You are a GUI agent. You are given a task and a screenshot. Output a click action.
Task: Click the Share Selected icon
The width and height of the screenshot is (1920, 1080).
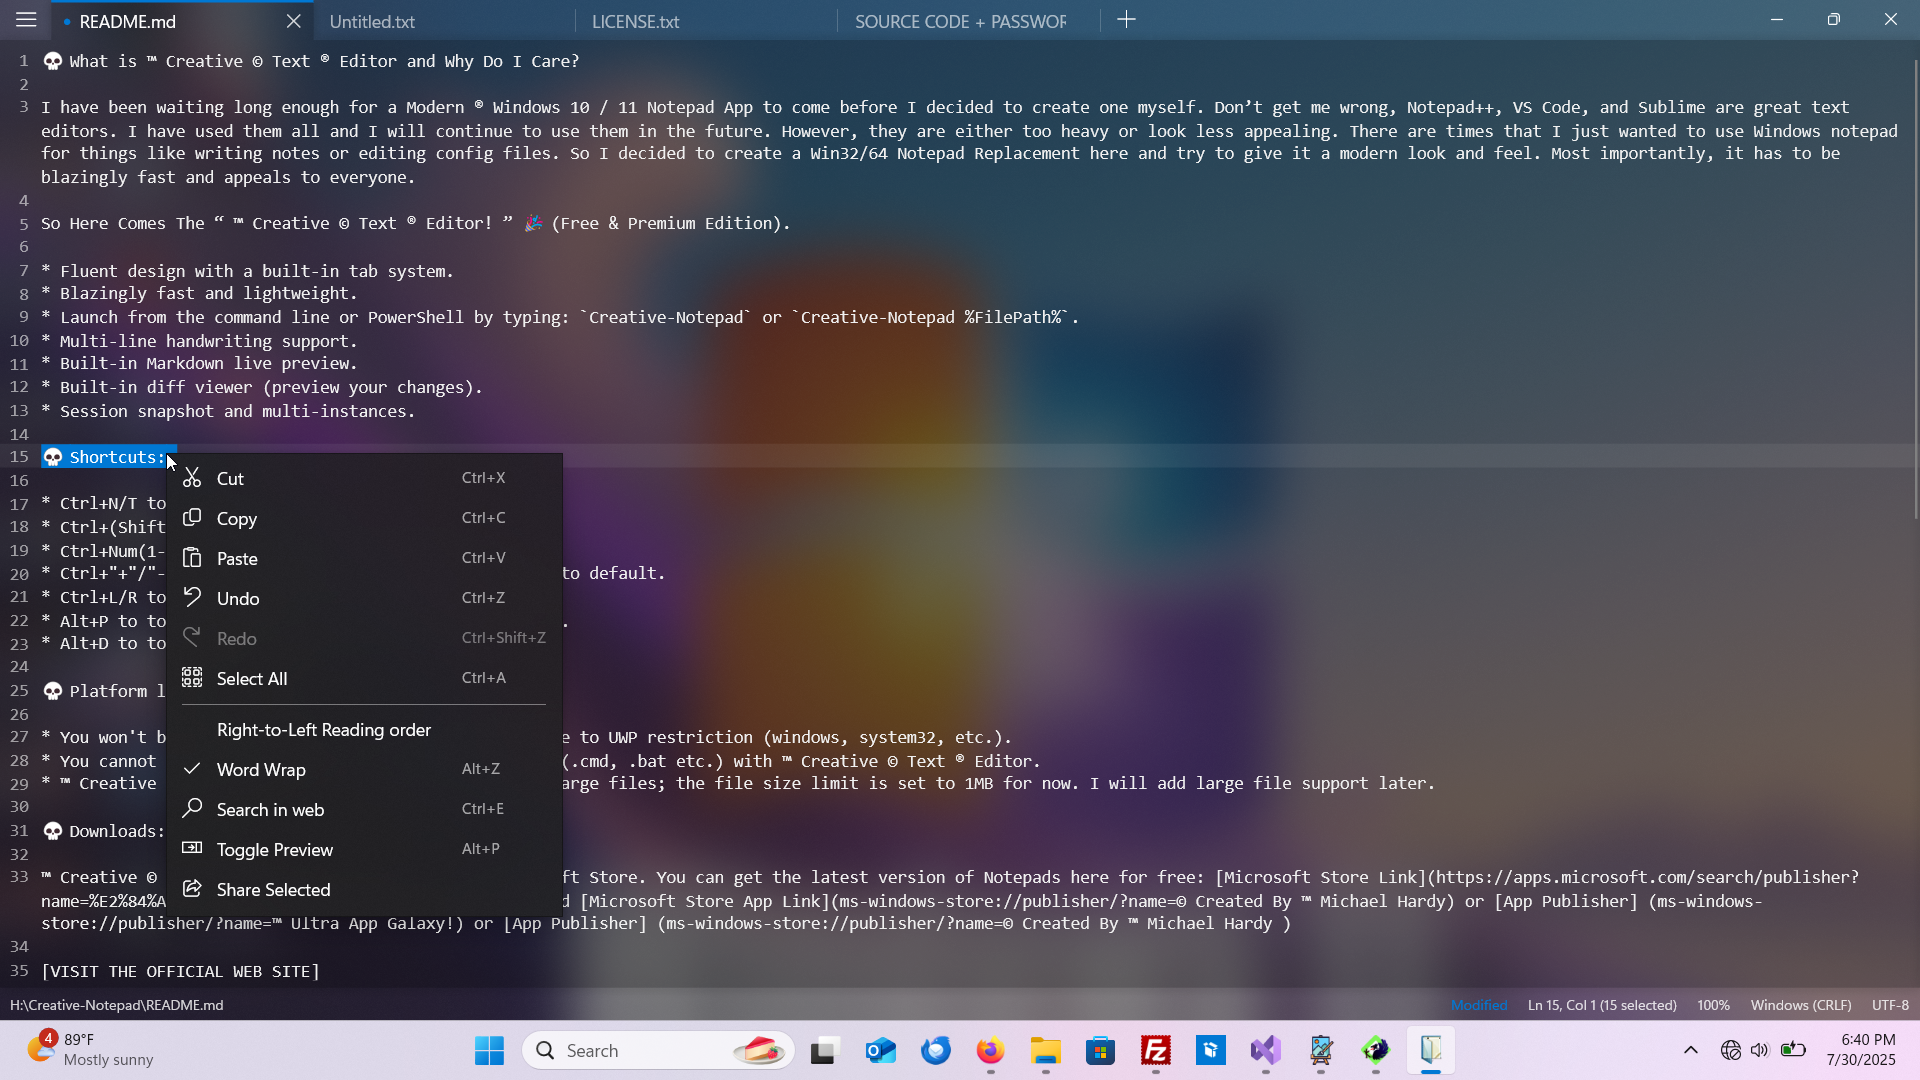192,889
